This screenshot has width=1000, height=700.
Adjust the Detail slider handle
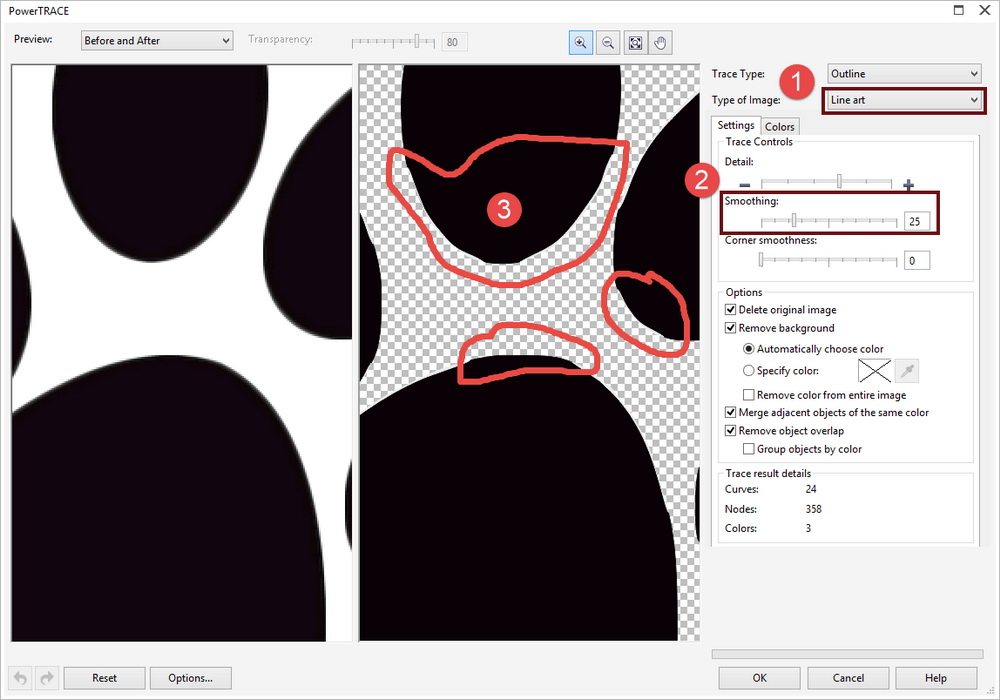[839, 182]
